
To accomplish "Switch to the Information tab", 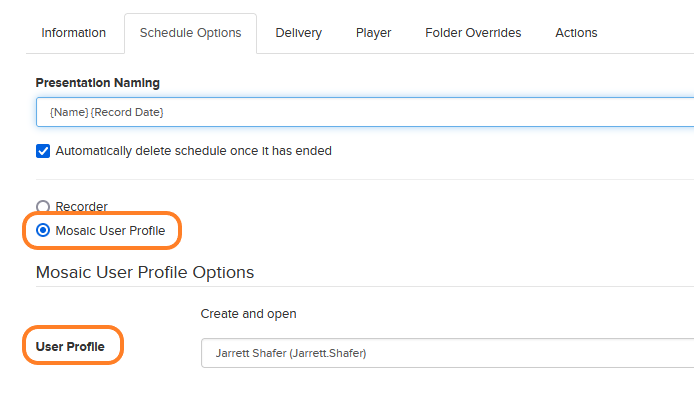I will pos(73,33).
